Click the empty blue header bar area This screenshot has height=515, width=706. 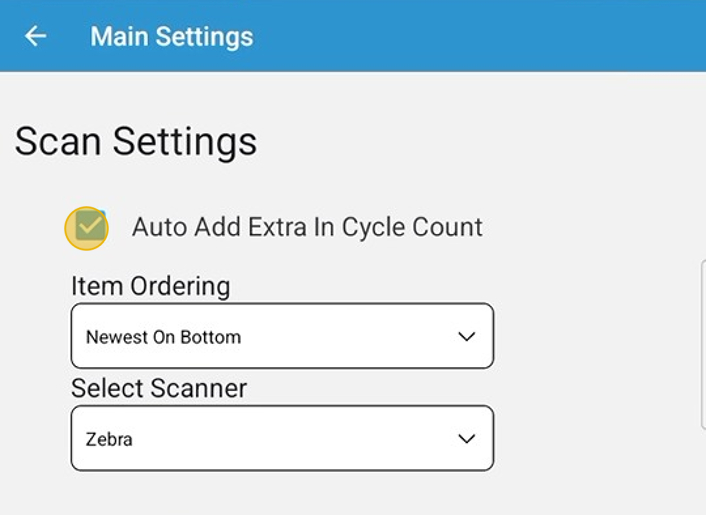(x=480, y=37)
